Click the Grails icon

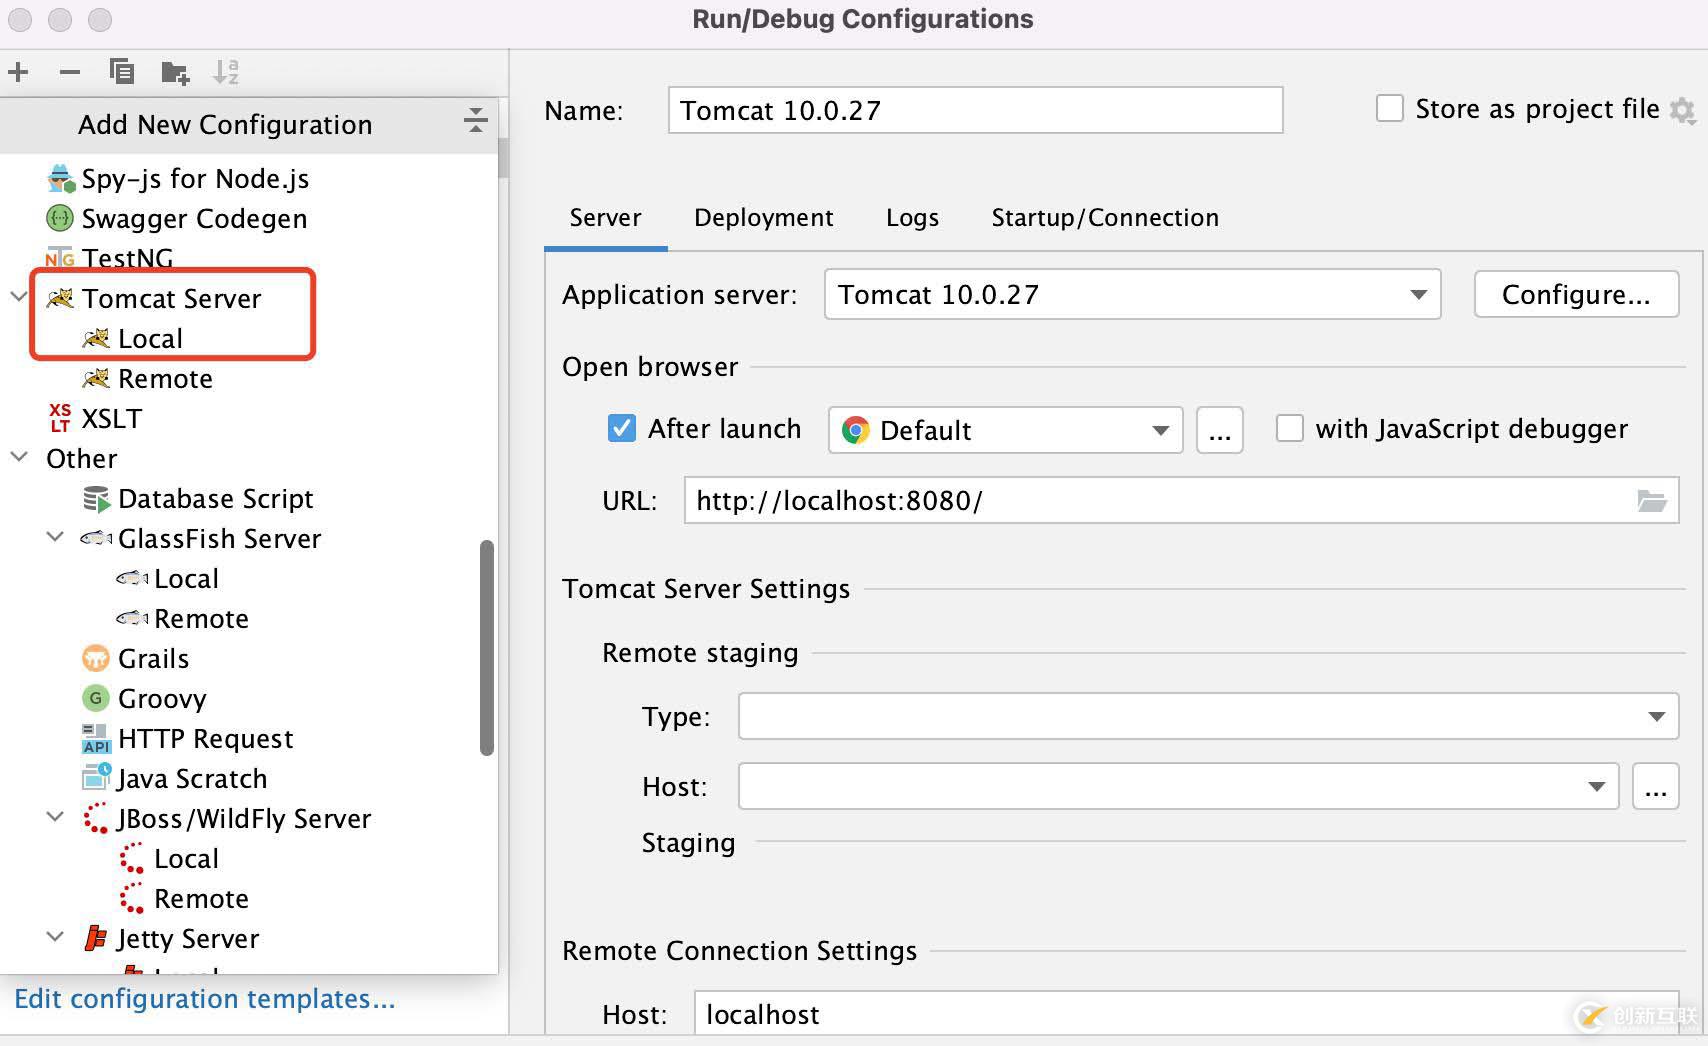point(95,658)
